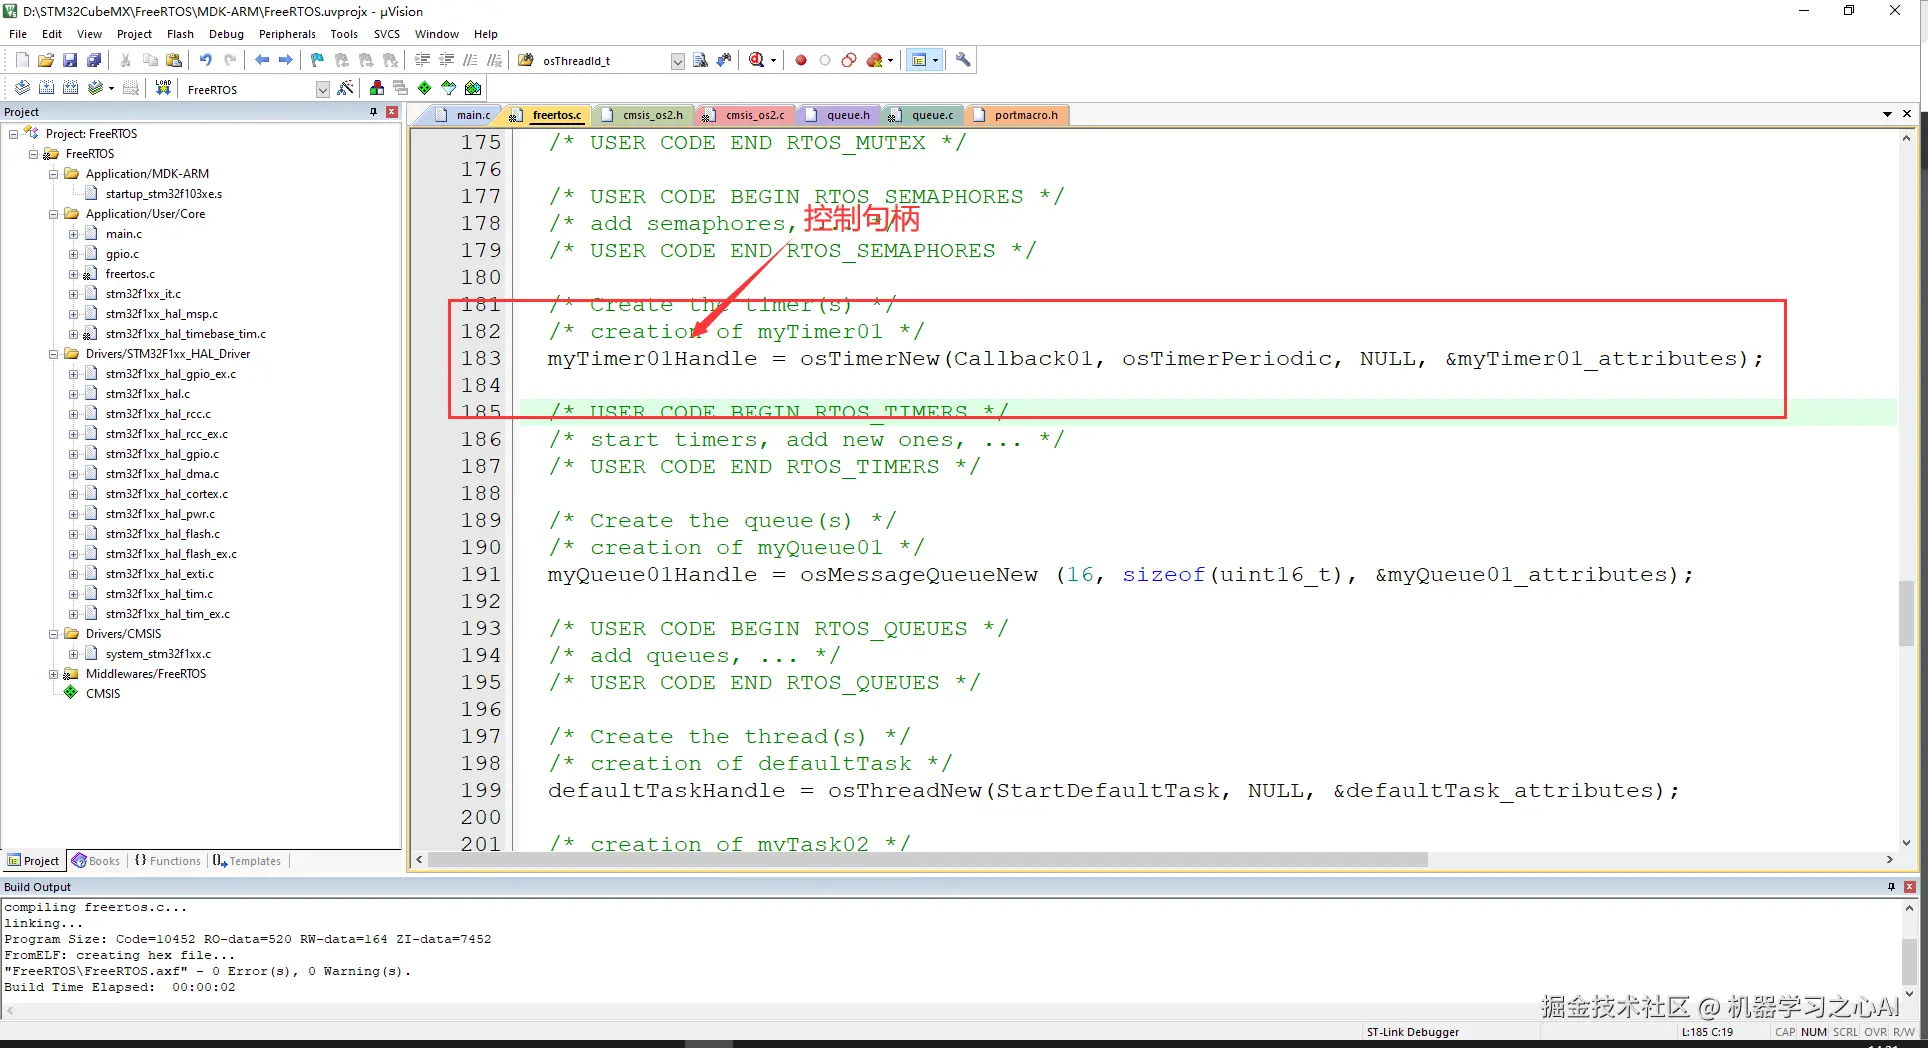
Task: Insert a breakpoint using red dot icon
Action: click(801, 60)
